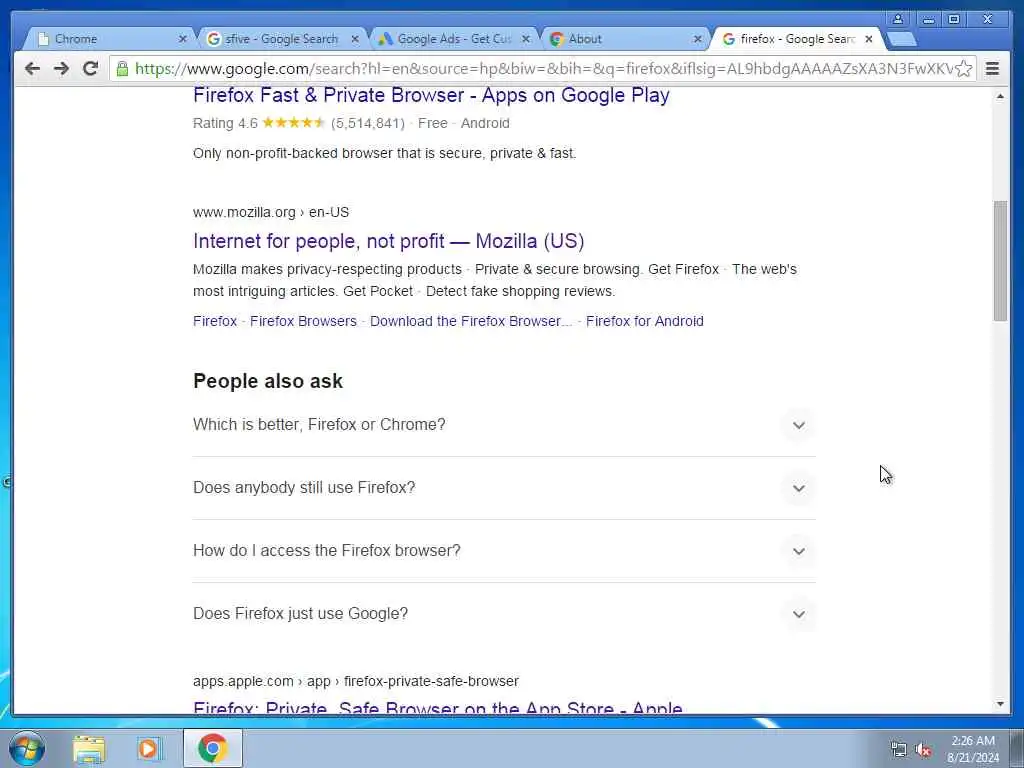Click the Show desktop button at taskbar end

1017,748
